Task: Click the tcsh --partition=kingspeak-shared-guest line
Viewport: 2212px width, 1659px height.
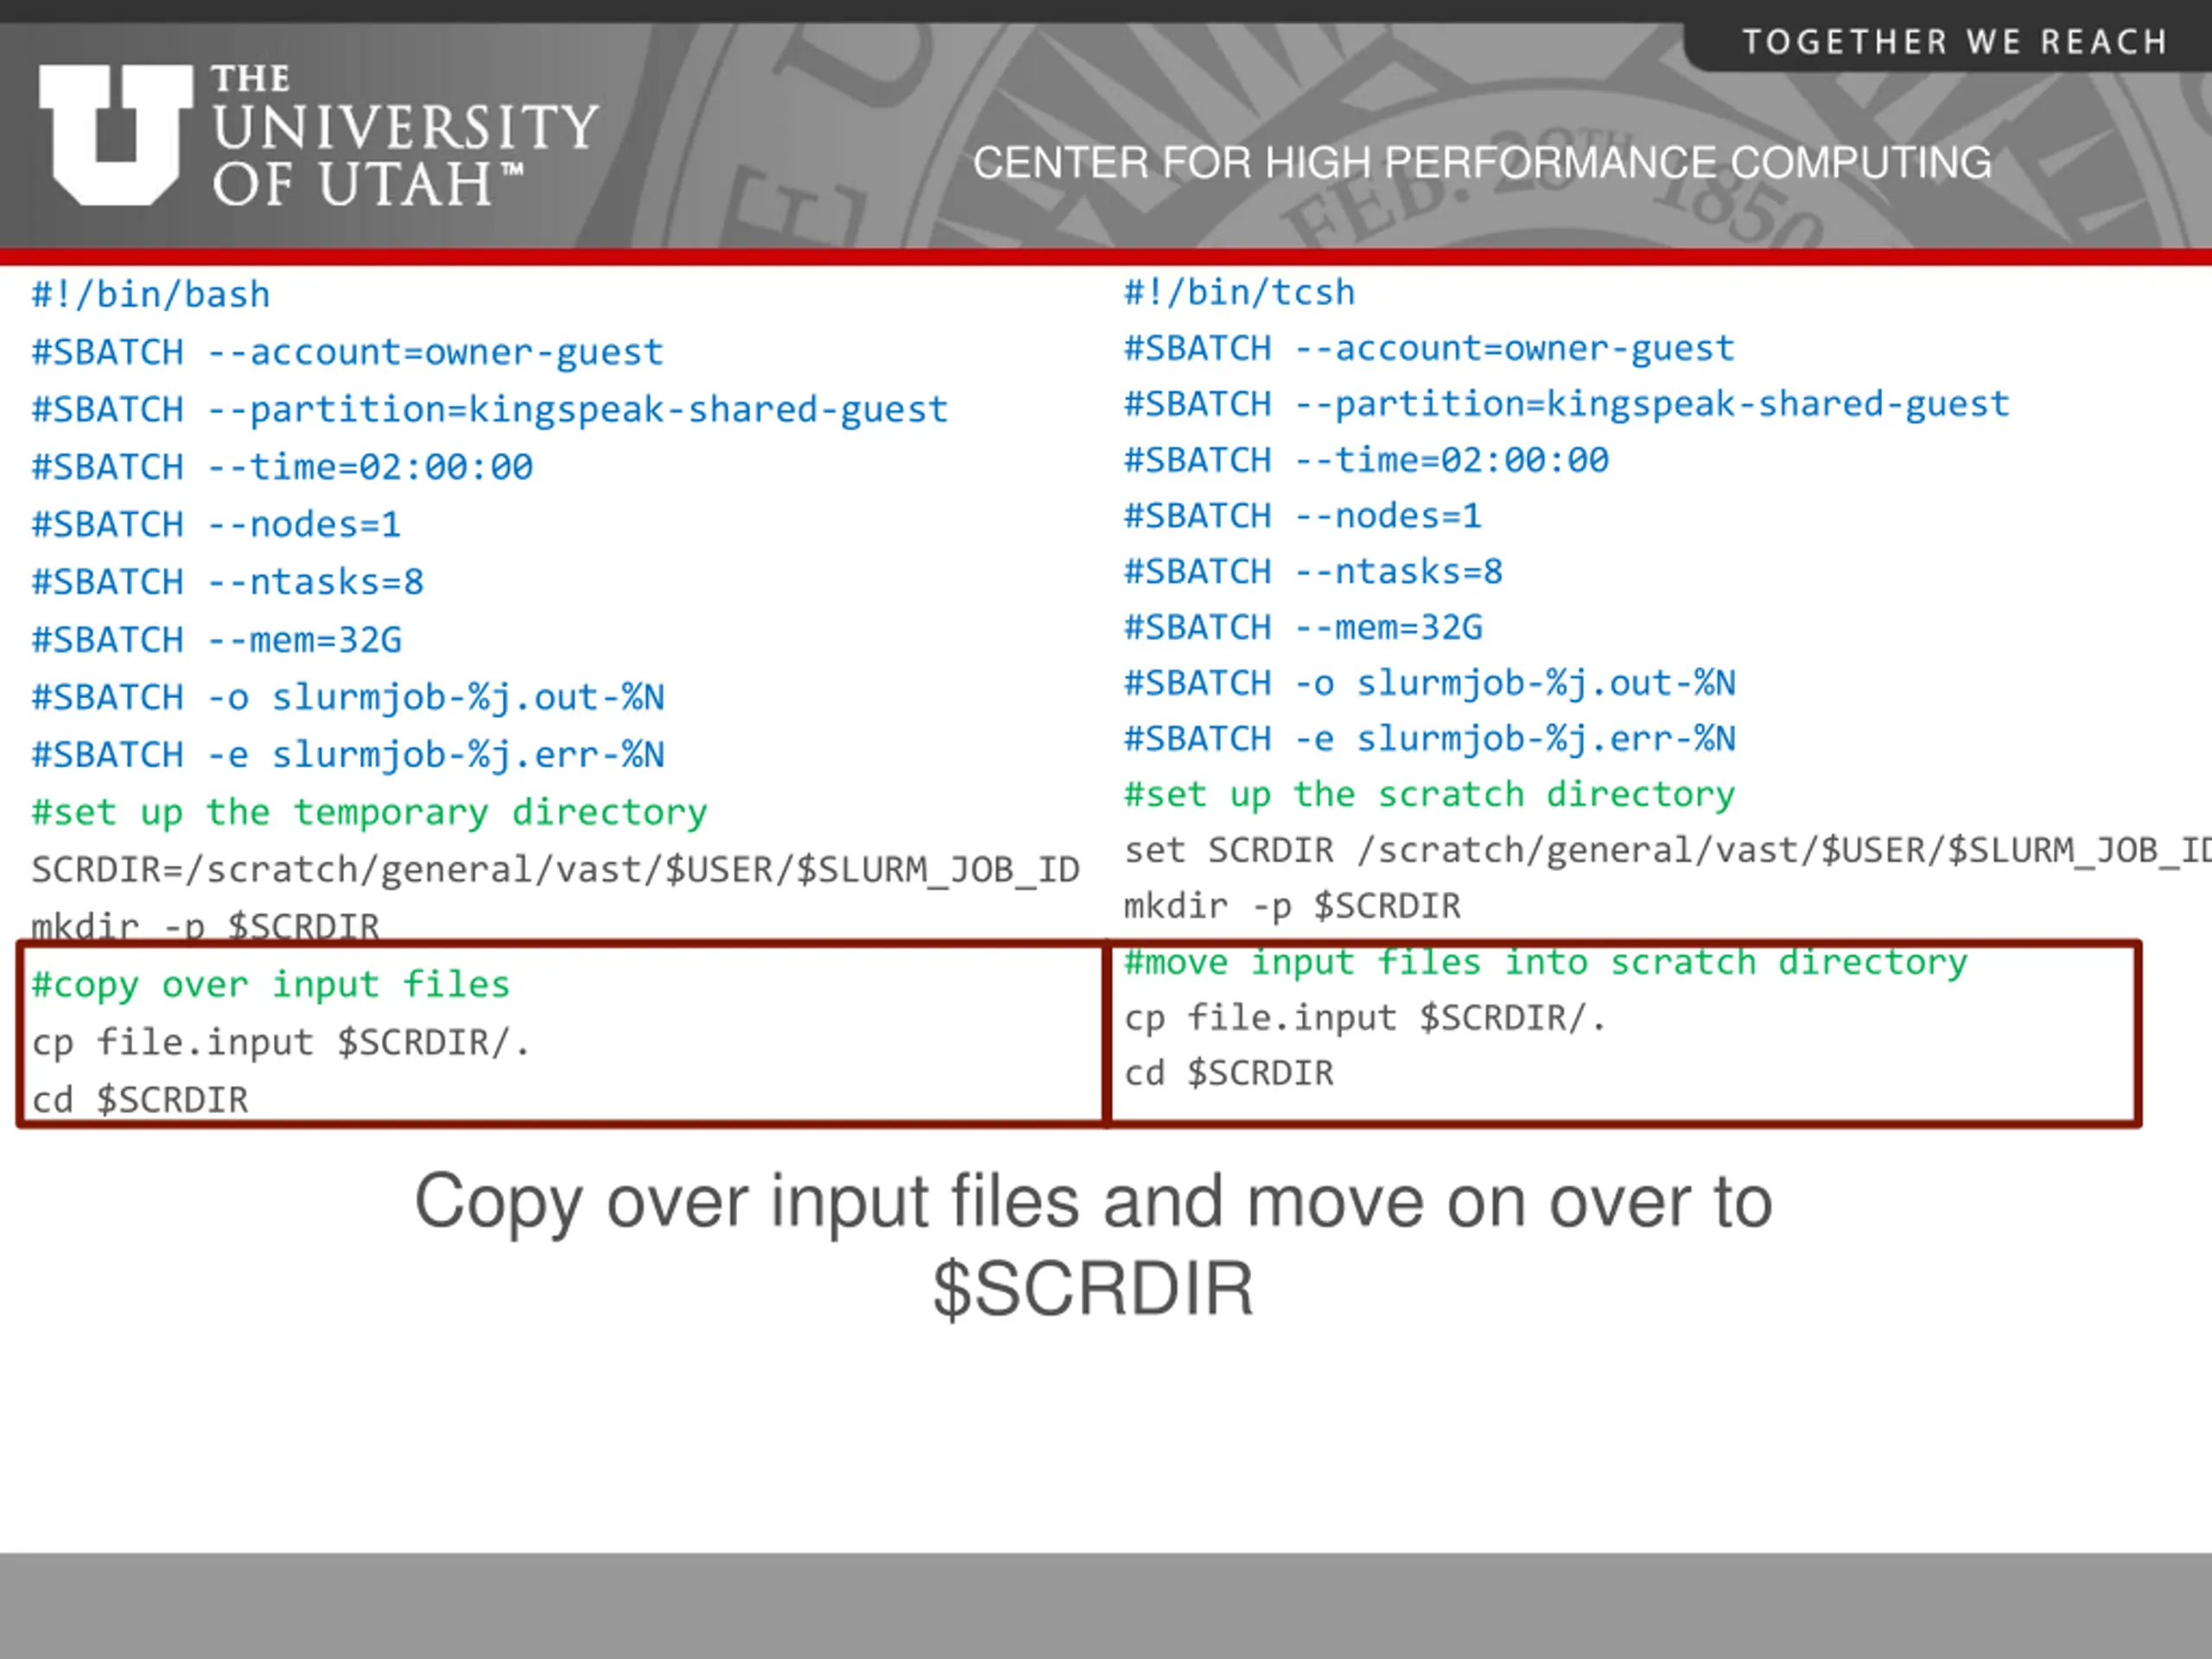Action: pyautogui.click(x=1566, y=405)
